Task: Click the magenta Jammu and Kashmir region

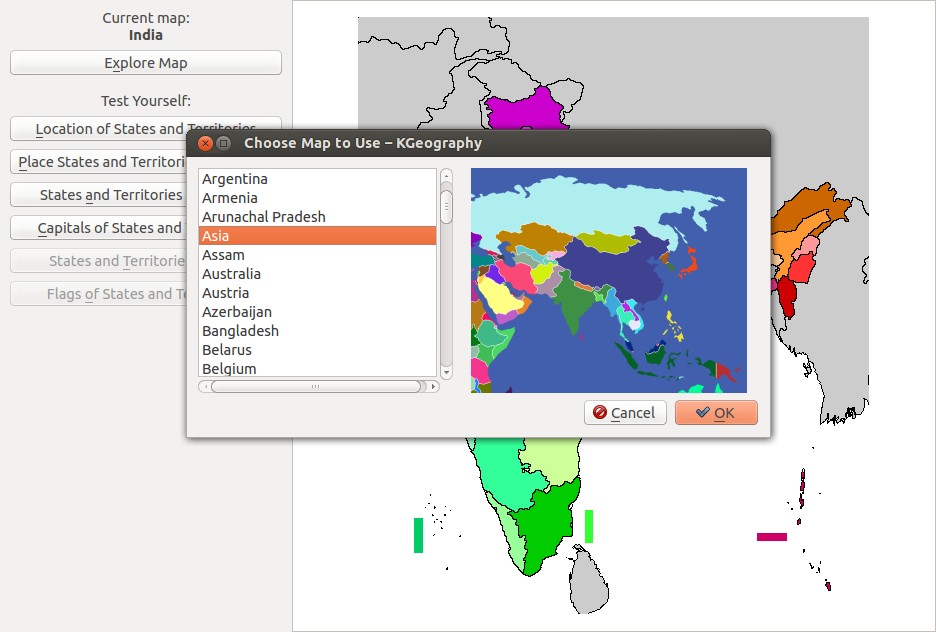Action: (x=525, y=110)
